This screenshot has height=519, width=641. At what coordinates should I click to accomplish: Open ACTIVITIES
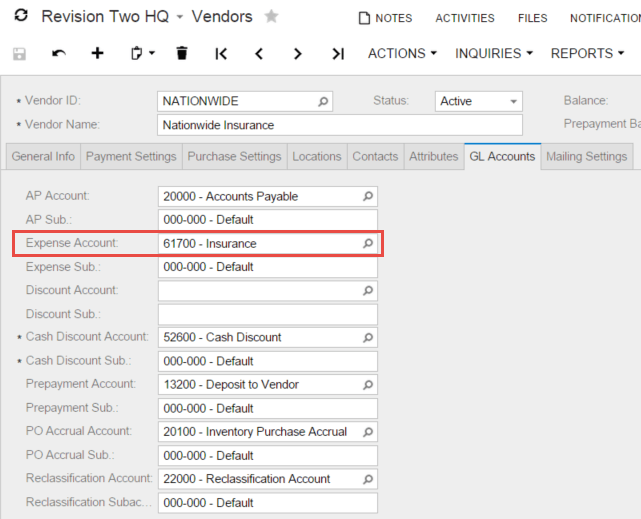pyautogui.click(x=465, y=18)
